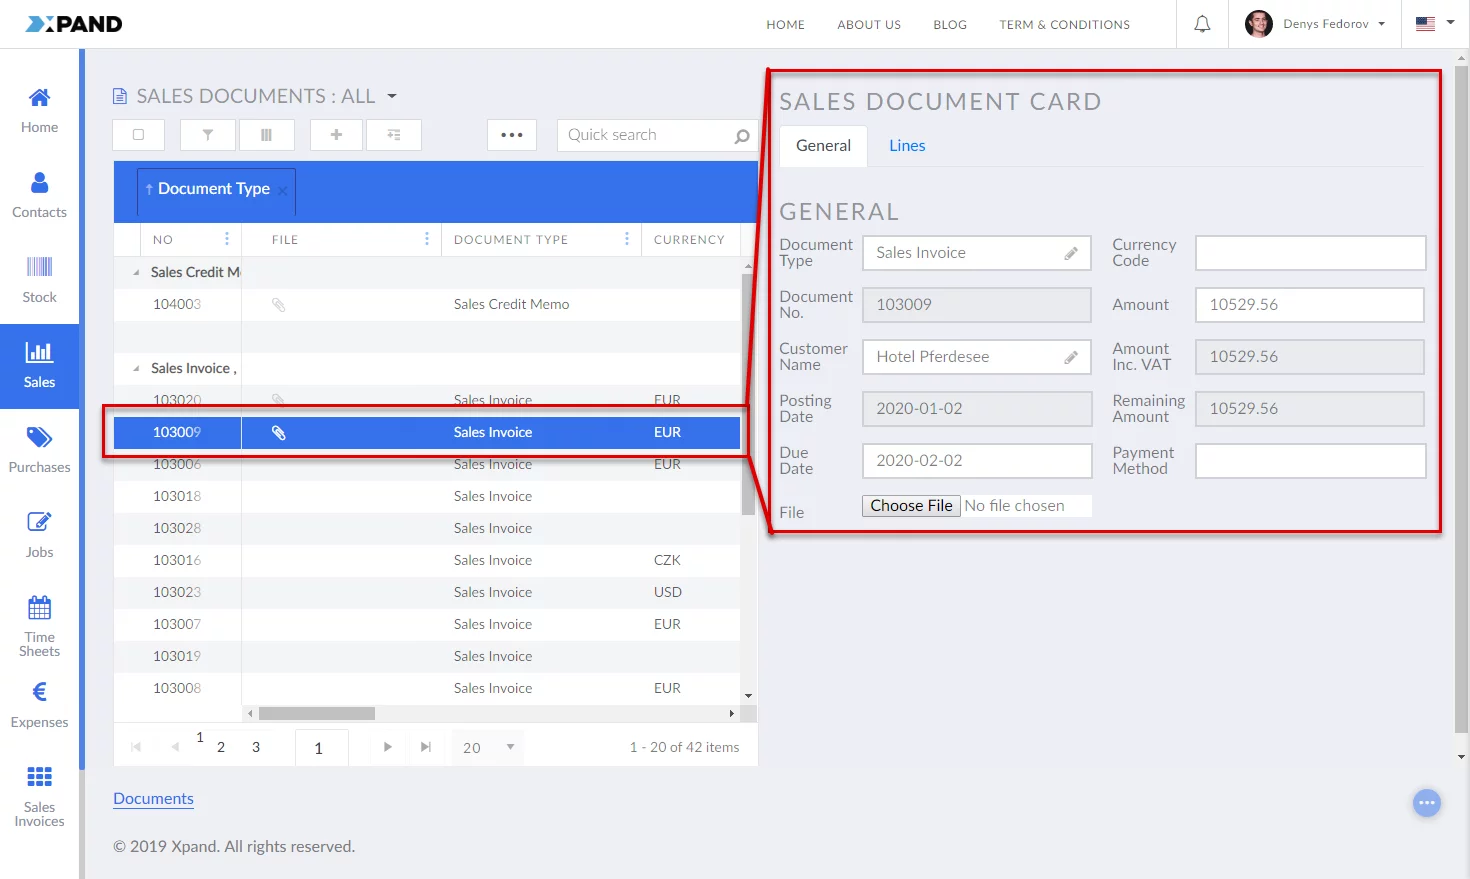Viewport: 1470px width, 879px height.
Task: Open Stock from the sidebar
Action: [39, 280]
